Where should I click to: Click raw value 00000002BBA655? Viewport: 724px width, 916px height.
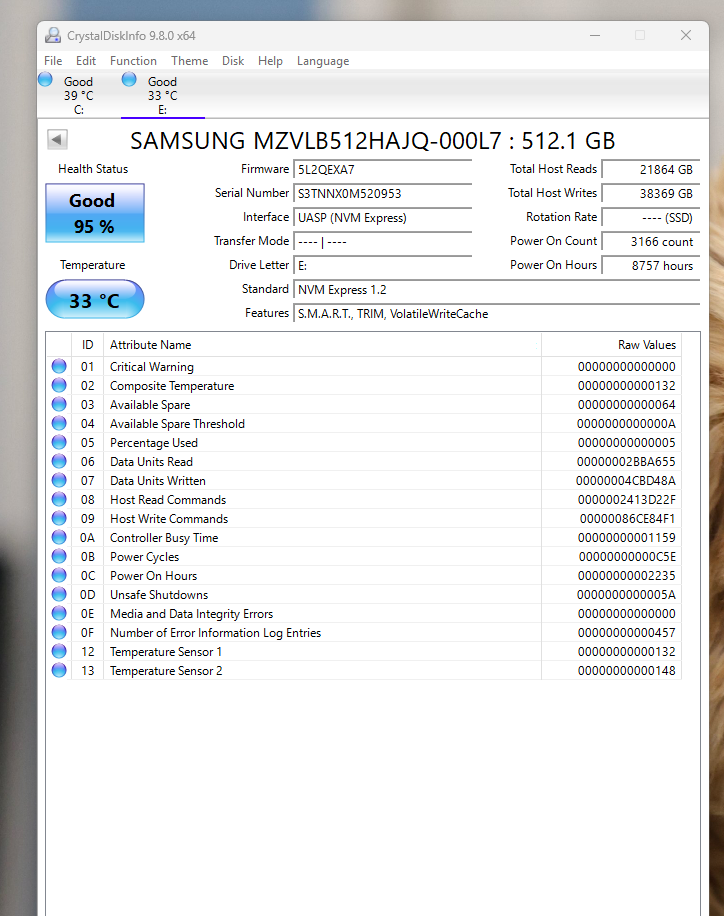(x=626, y=462)
